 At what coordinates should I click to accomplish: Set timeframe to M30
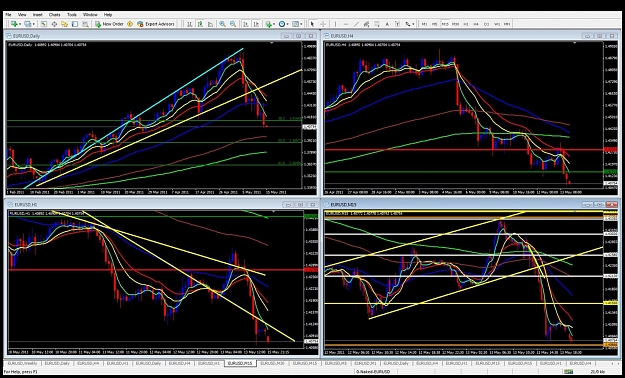[455, 24]
